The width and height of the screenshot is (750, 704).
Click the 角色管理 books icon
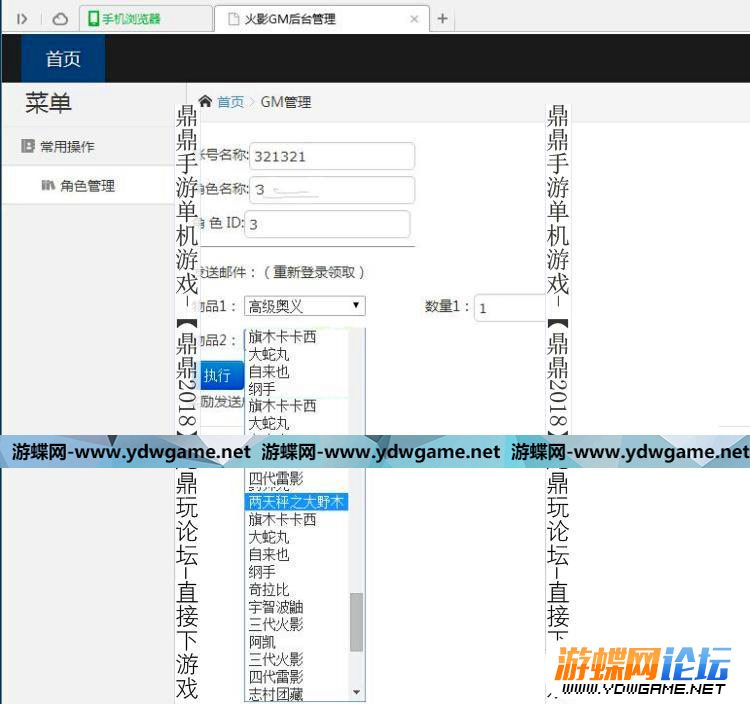[48, 185]
